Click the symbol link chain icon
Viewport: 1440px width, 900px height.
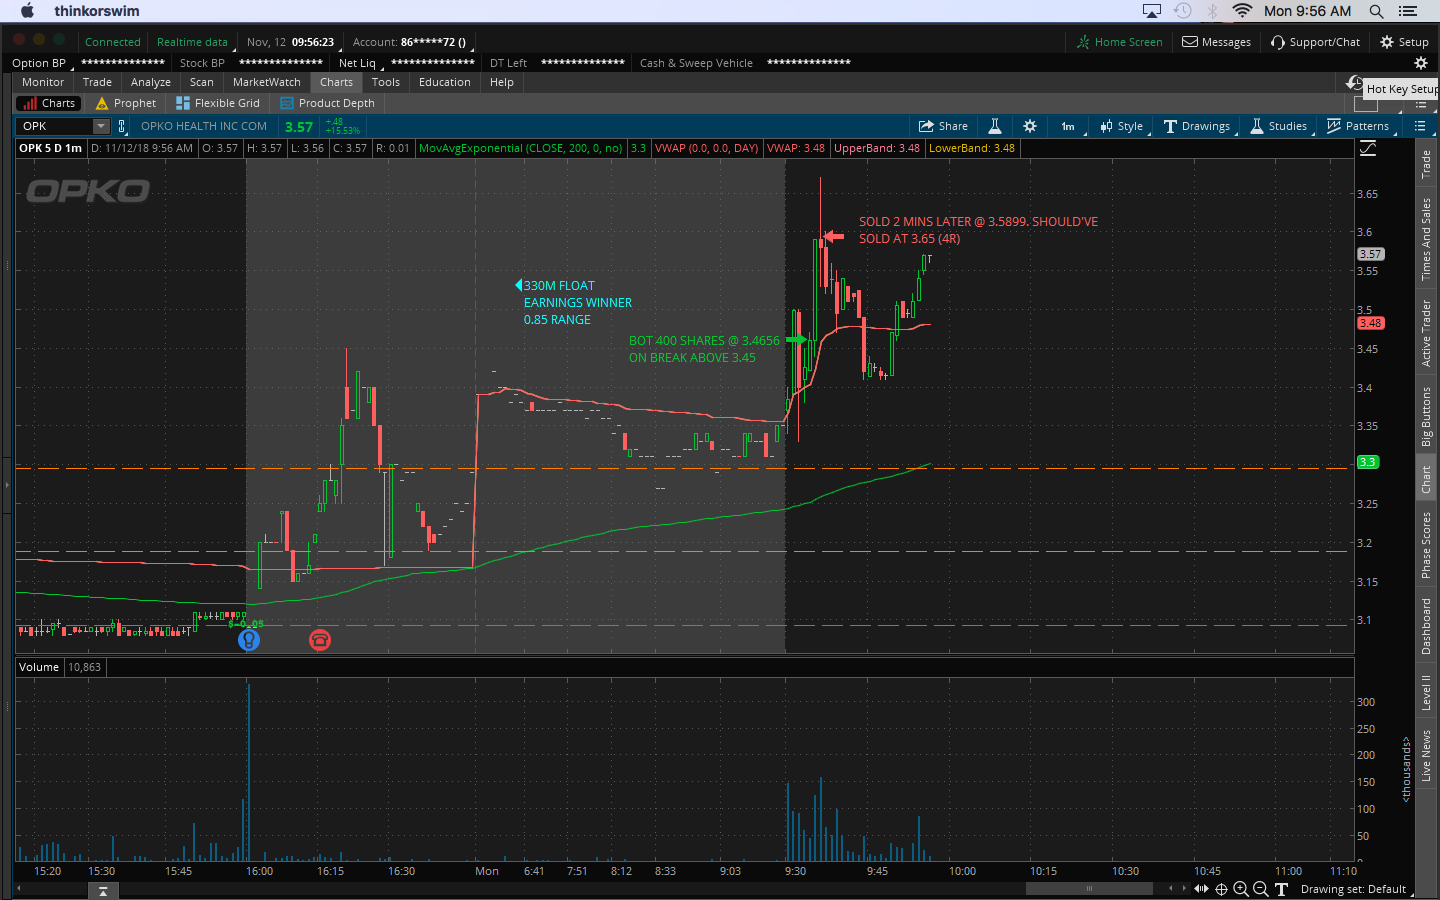point(122,126)
